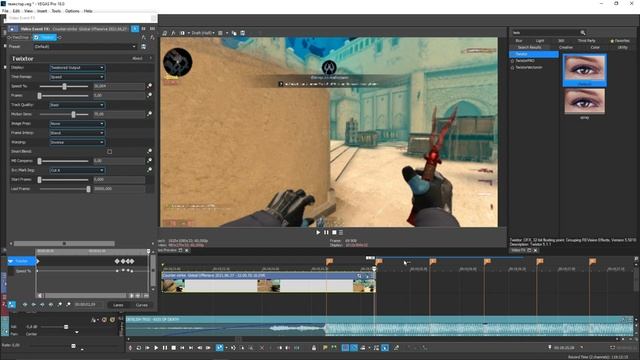Viewport: 640px width, 360px height.
Task: Click the first orange timeline marker
Action: [329, 261]
